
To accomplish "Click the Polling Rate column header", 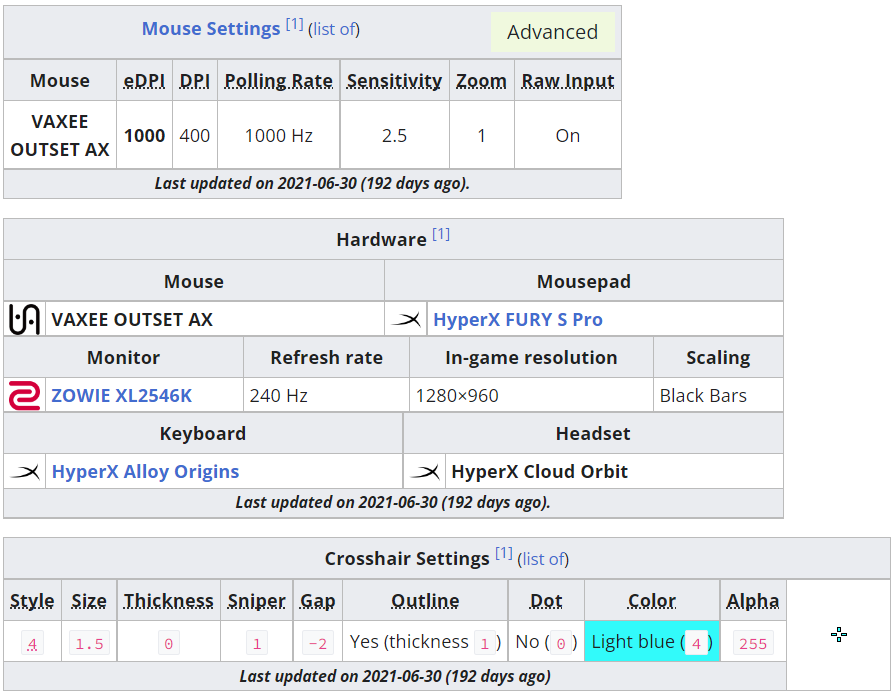I will point(278,81).
